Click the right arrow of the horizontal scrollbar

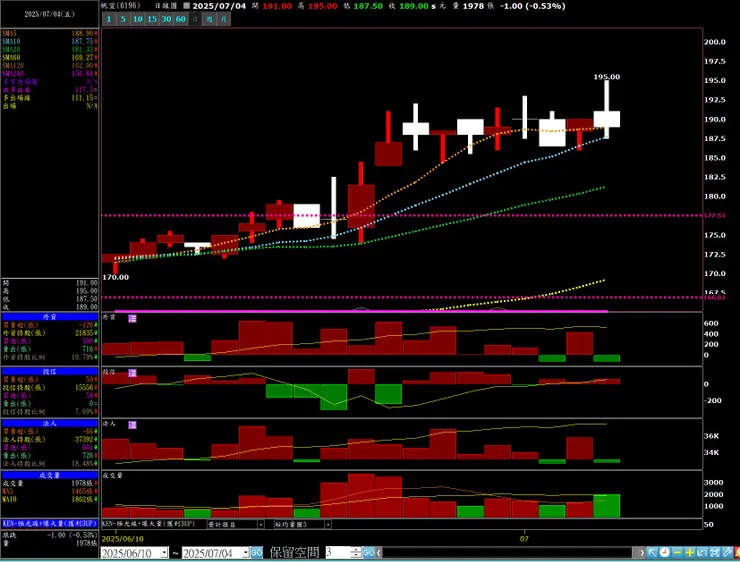(x=642, y=553)
